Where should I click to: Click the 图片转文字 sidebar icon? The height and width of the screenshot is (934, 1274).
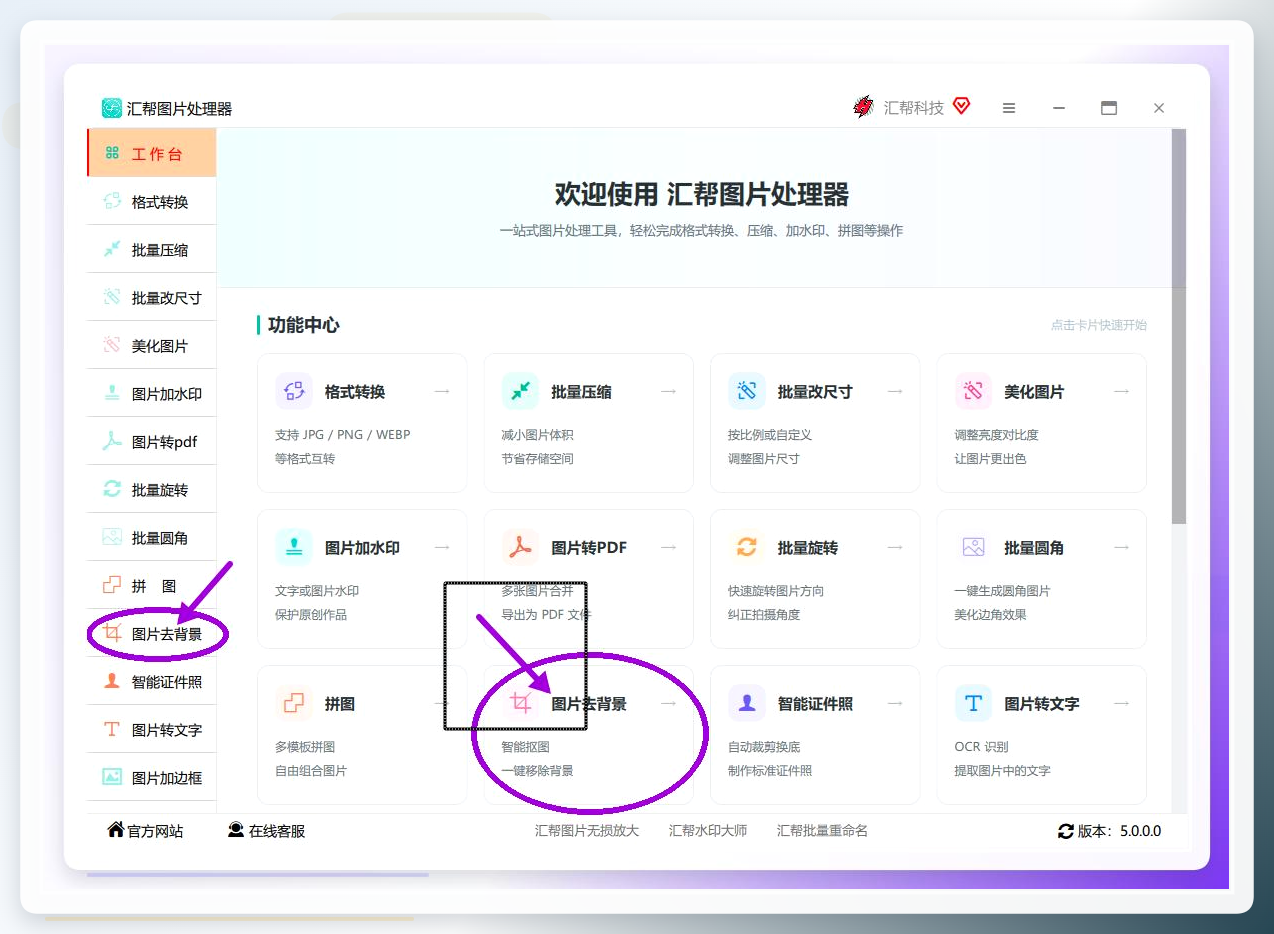112,729
